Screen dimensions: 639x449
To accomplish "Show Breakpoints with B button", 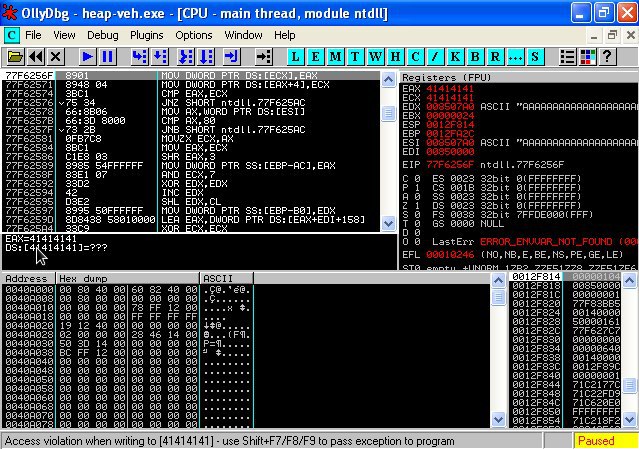I will click(475, 57).
